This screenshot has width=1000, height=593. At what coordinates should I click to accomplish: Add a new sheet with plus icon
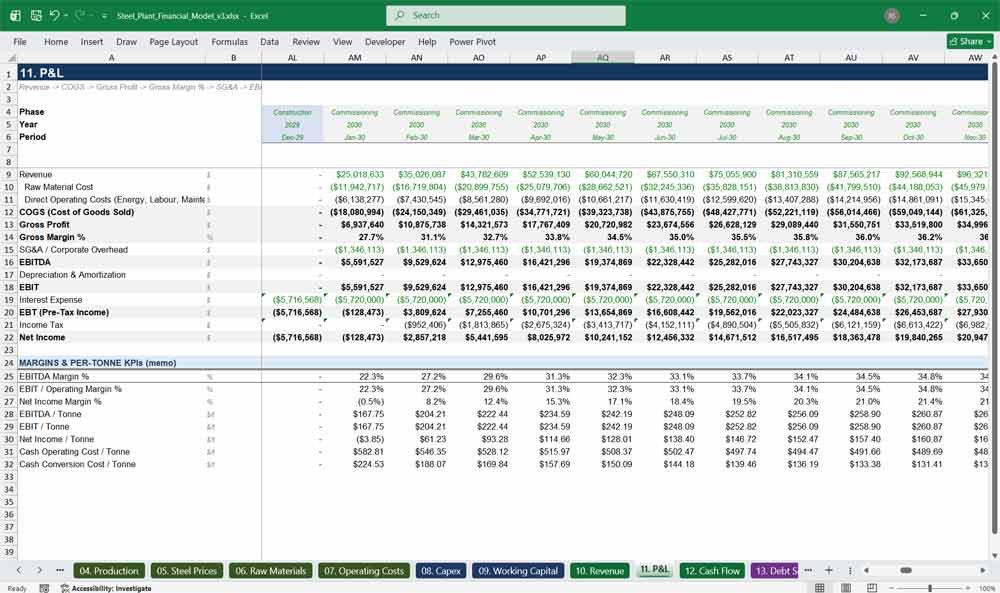tap(828, 570)
